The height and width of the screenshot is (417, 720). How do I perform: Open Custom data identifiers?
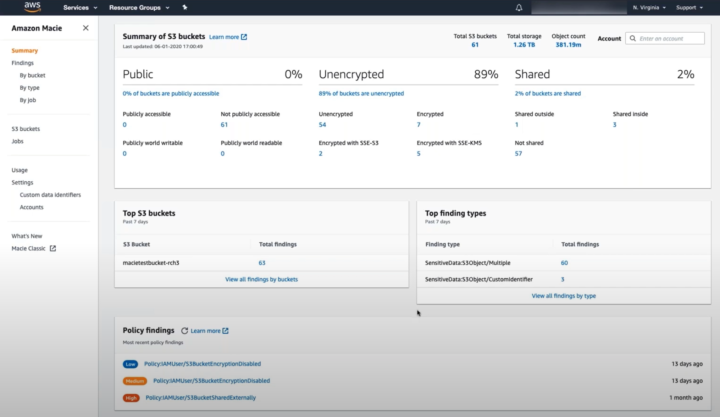[x=50, y=195]
